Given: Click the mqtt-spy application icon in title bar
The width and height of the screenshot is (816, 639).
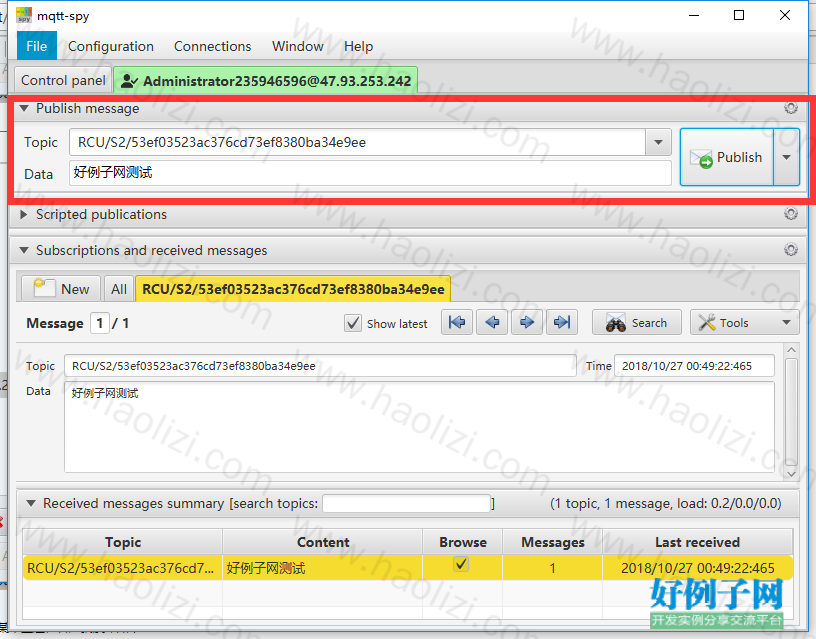Looking at the screenshot, I should (24, 15).
